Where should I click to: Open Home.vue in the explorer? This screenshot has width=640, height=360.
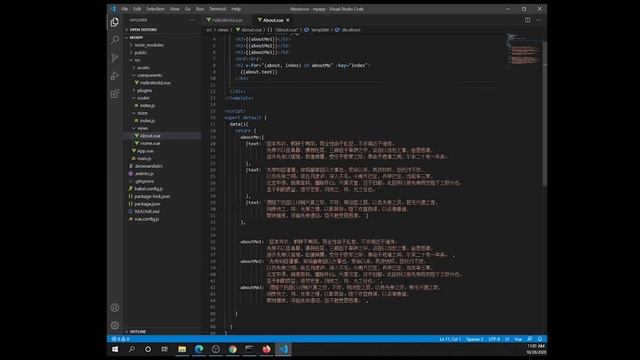click(162, 143)
